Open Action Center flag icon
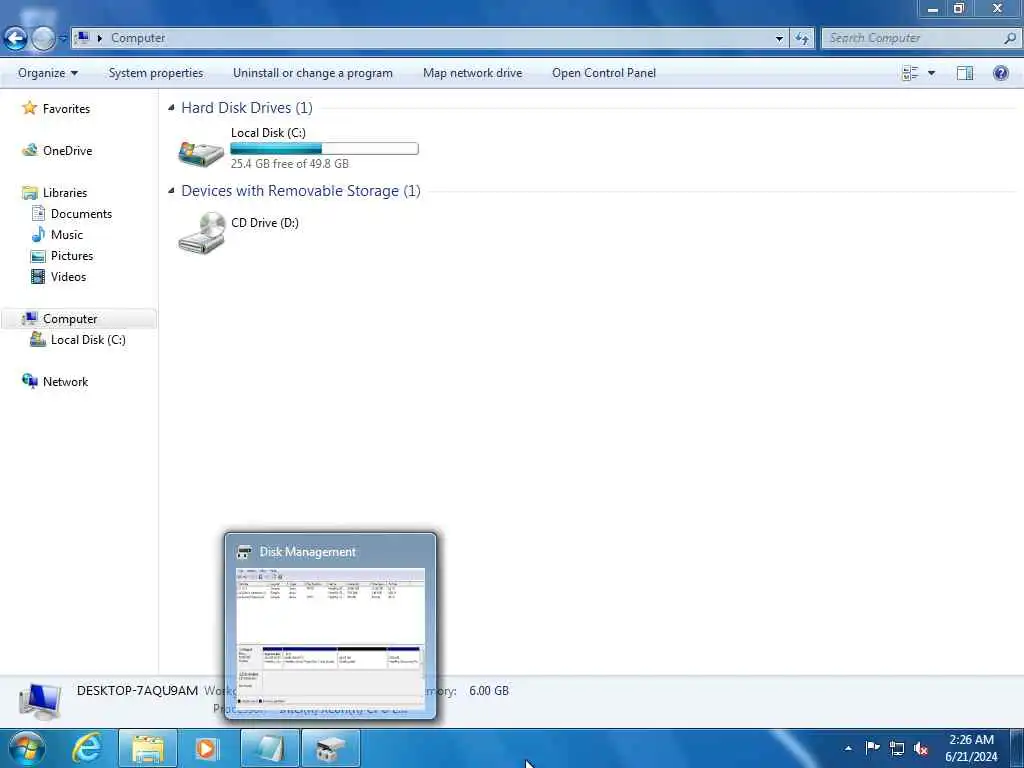This screenshot has height=768, width=1024. [872, 748]
